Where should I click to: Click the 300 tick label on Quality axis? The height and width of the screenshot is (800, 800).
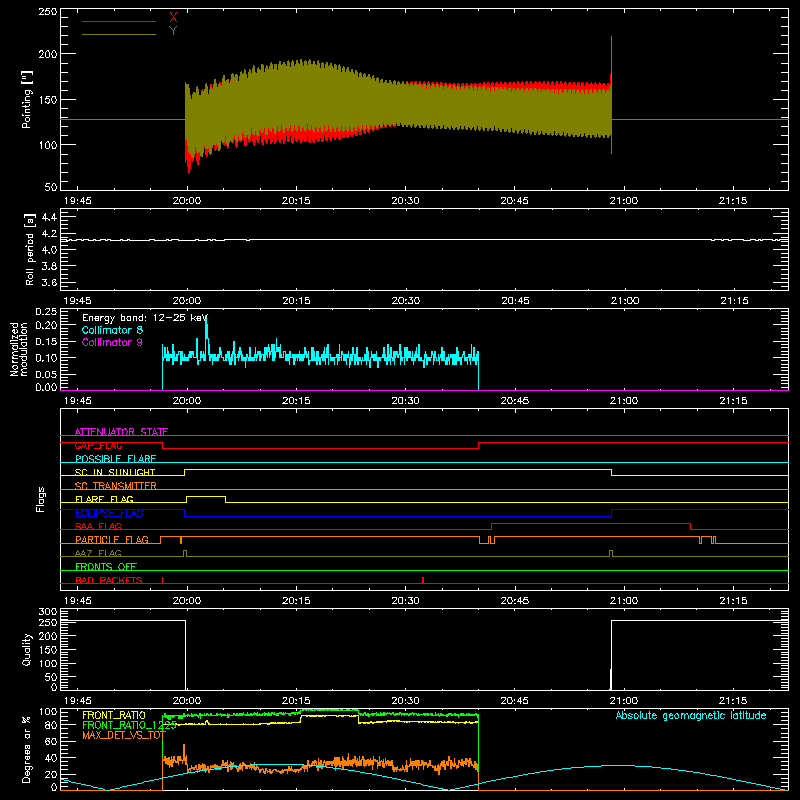[x=47, y=612]
